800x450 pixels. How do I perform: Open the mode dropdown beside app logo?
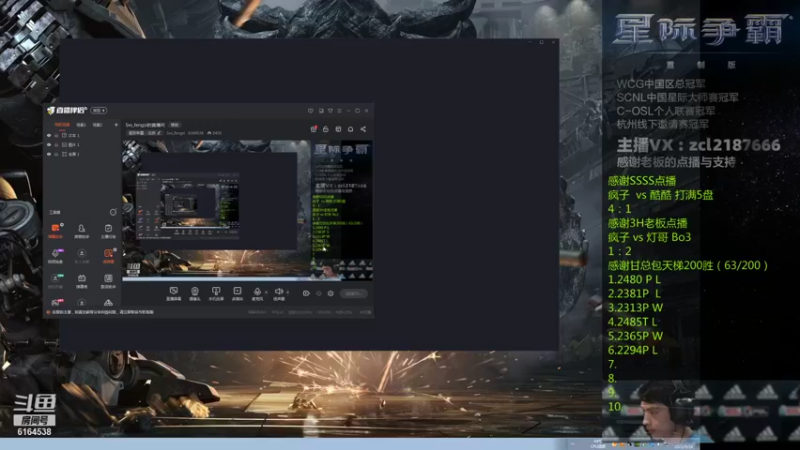98,111
